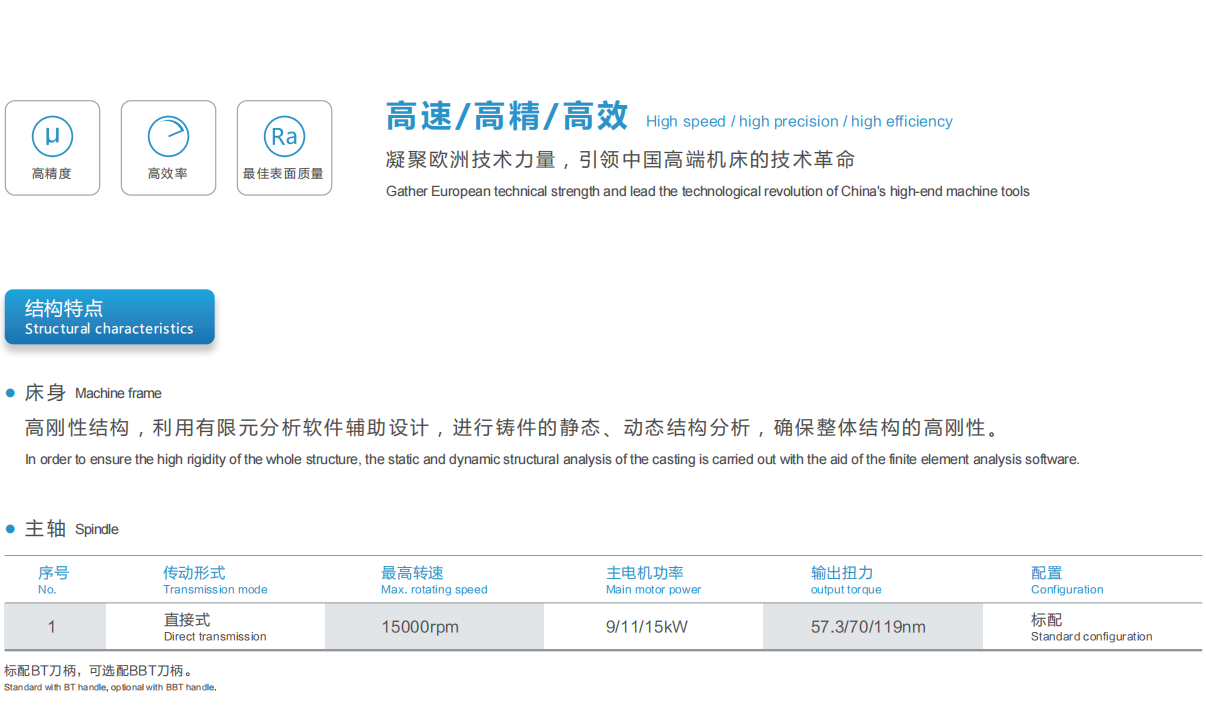Click the blue bullet beside Machine frame

point(11,393)
